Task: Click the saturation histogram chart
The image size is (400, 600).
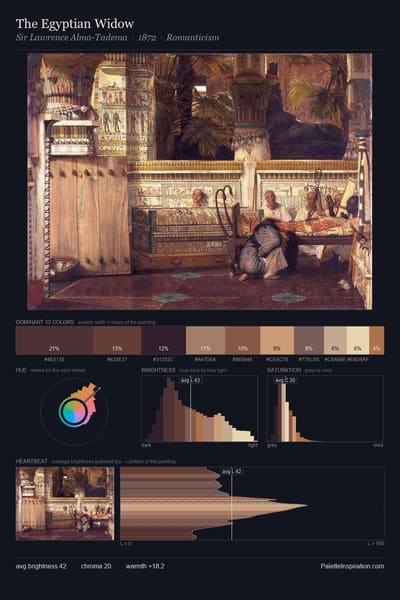Action: (325, 409)
